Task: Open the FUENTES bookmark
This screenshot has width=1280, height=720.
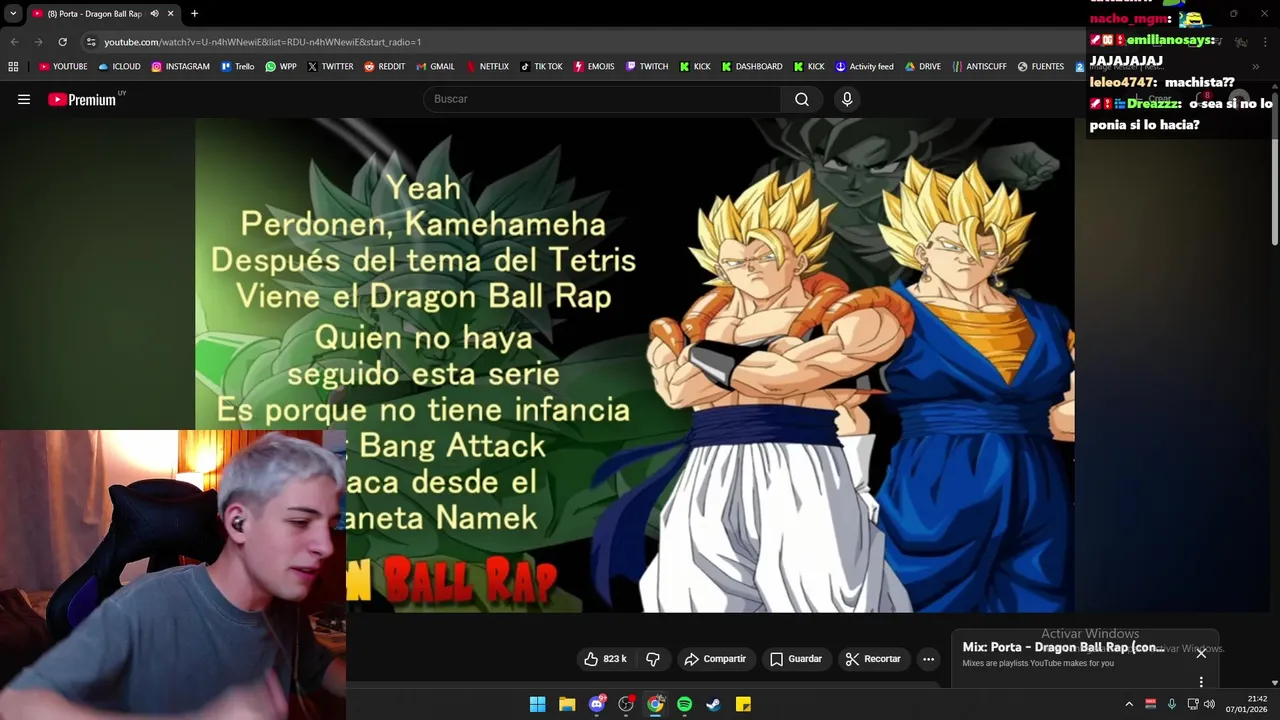Action: click(x=1040, y=67)
